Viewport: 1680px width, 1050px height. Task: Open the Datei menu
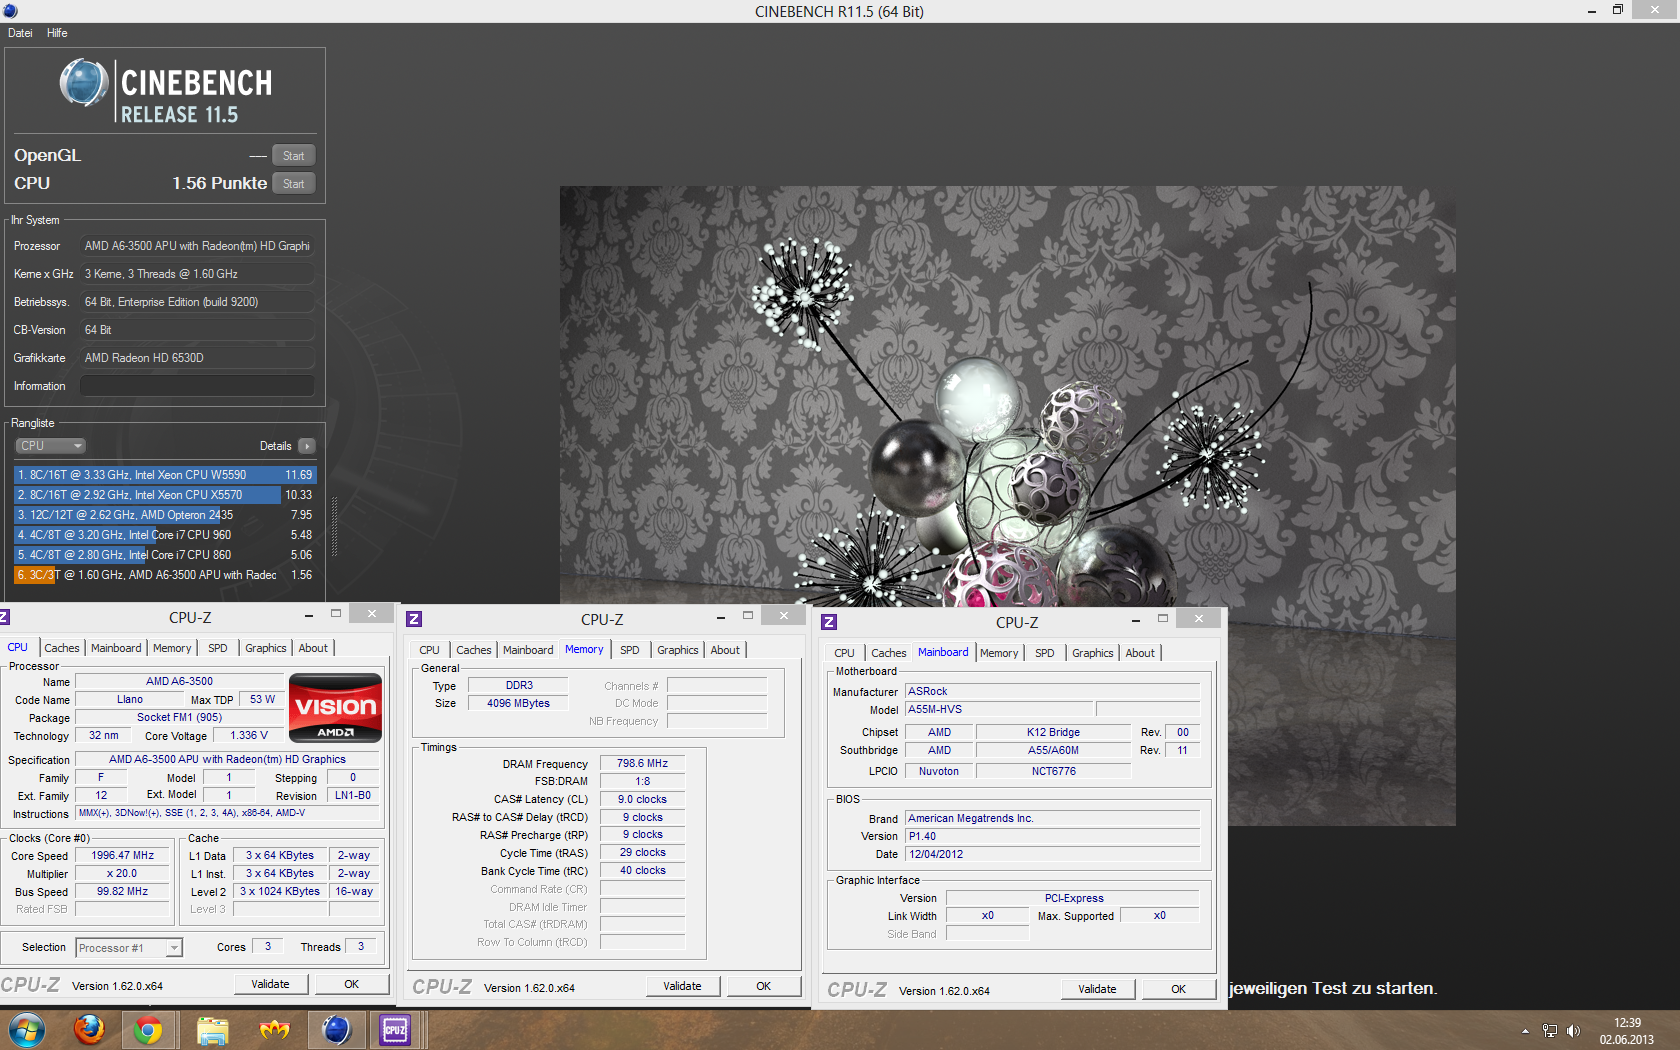20,33
